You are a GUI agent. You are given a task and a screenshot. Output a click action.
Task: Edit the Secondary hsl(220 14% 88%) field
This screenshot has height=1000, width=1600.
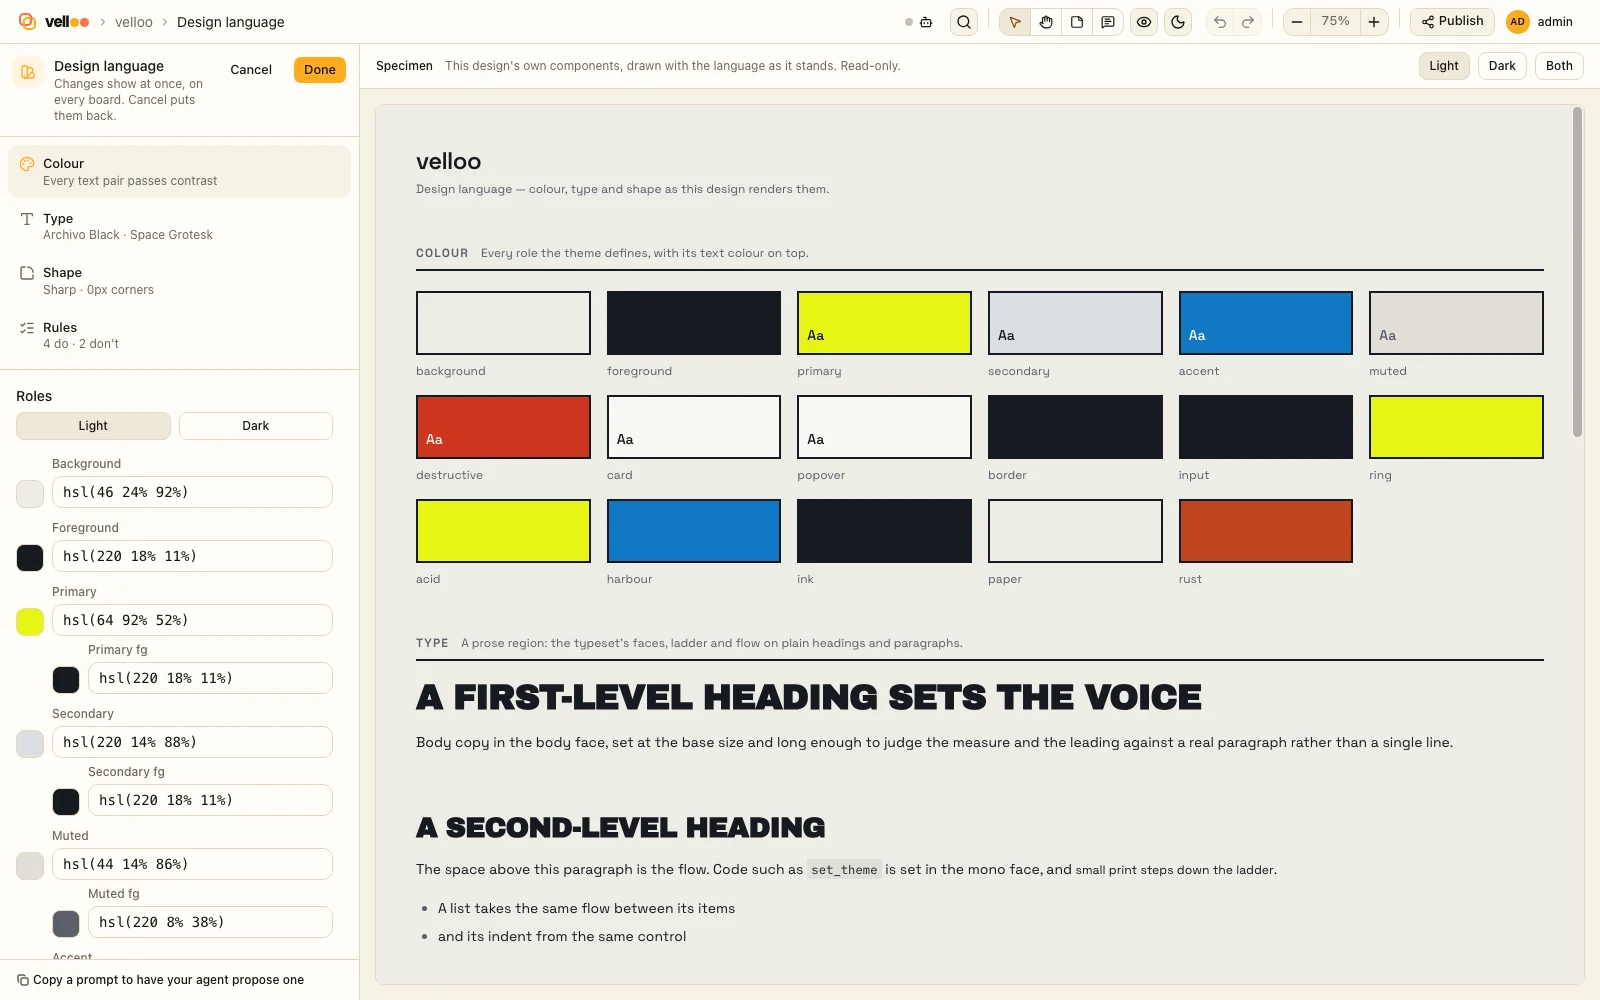(x=192, y=742)
